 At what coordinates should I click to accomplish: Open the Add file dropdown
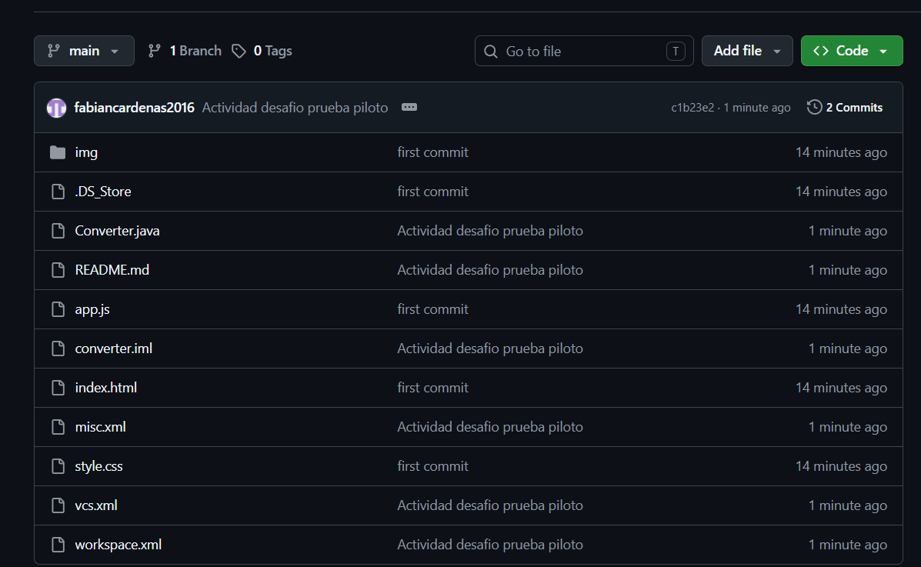click(x=747, y=51)
